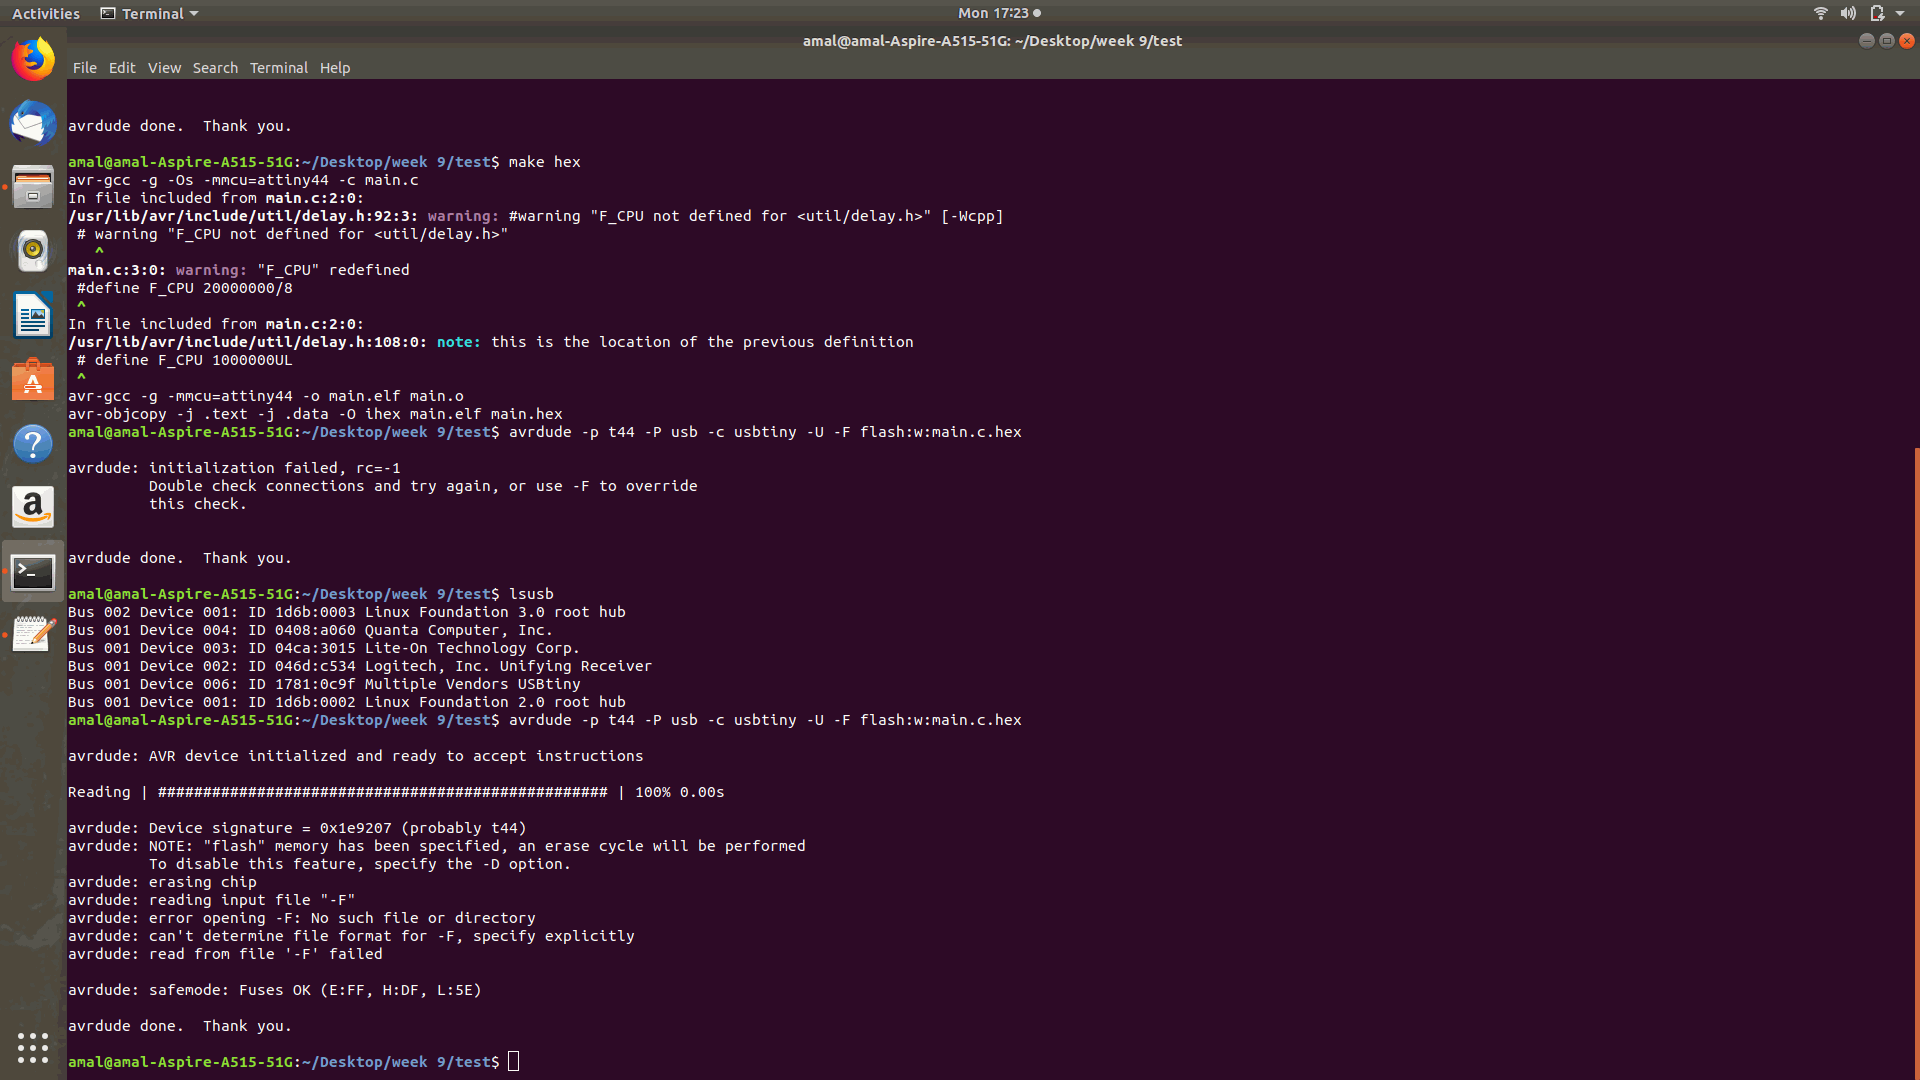Click the Activities button
Image resolution: width=1920 pixels, height=1080 pixels.
click(x=45, y=13)
